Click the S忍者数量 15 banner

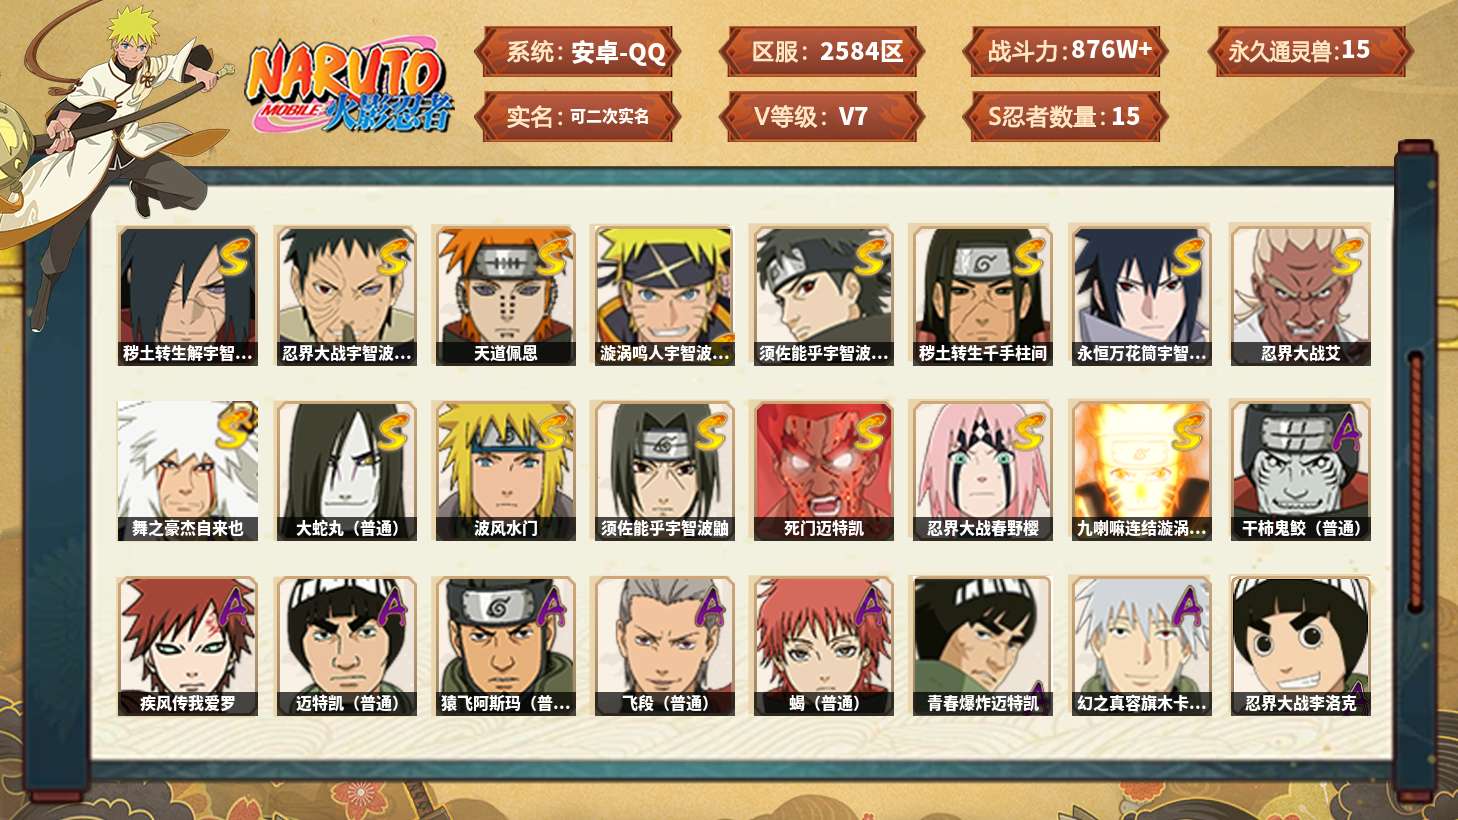point(1065,117)
